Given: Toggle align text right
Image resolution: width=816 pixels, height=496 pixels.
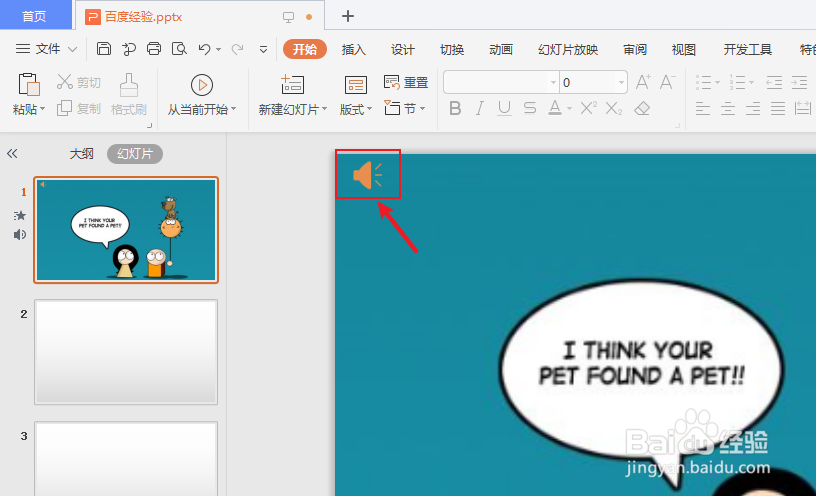Looking at the screenshot, I should [753, 109].
